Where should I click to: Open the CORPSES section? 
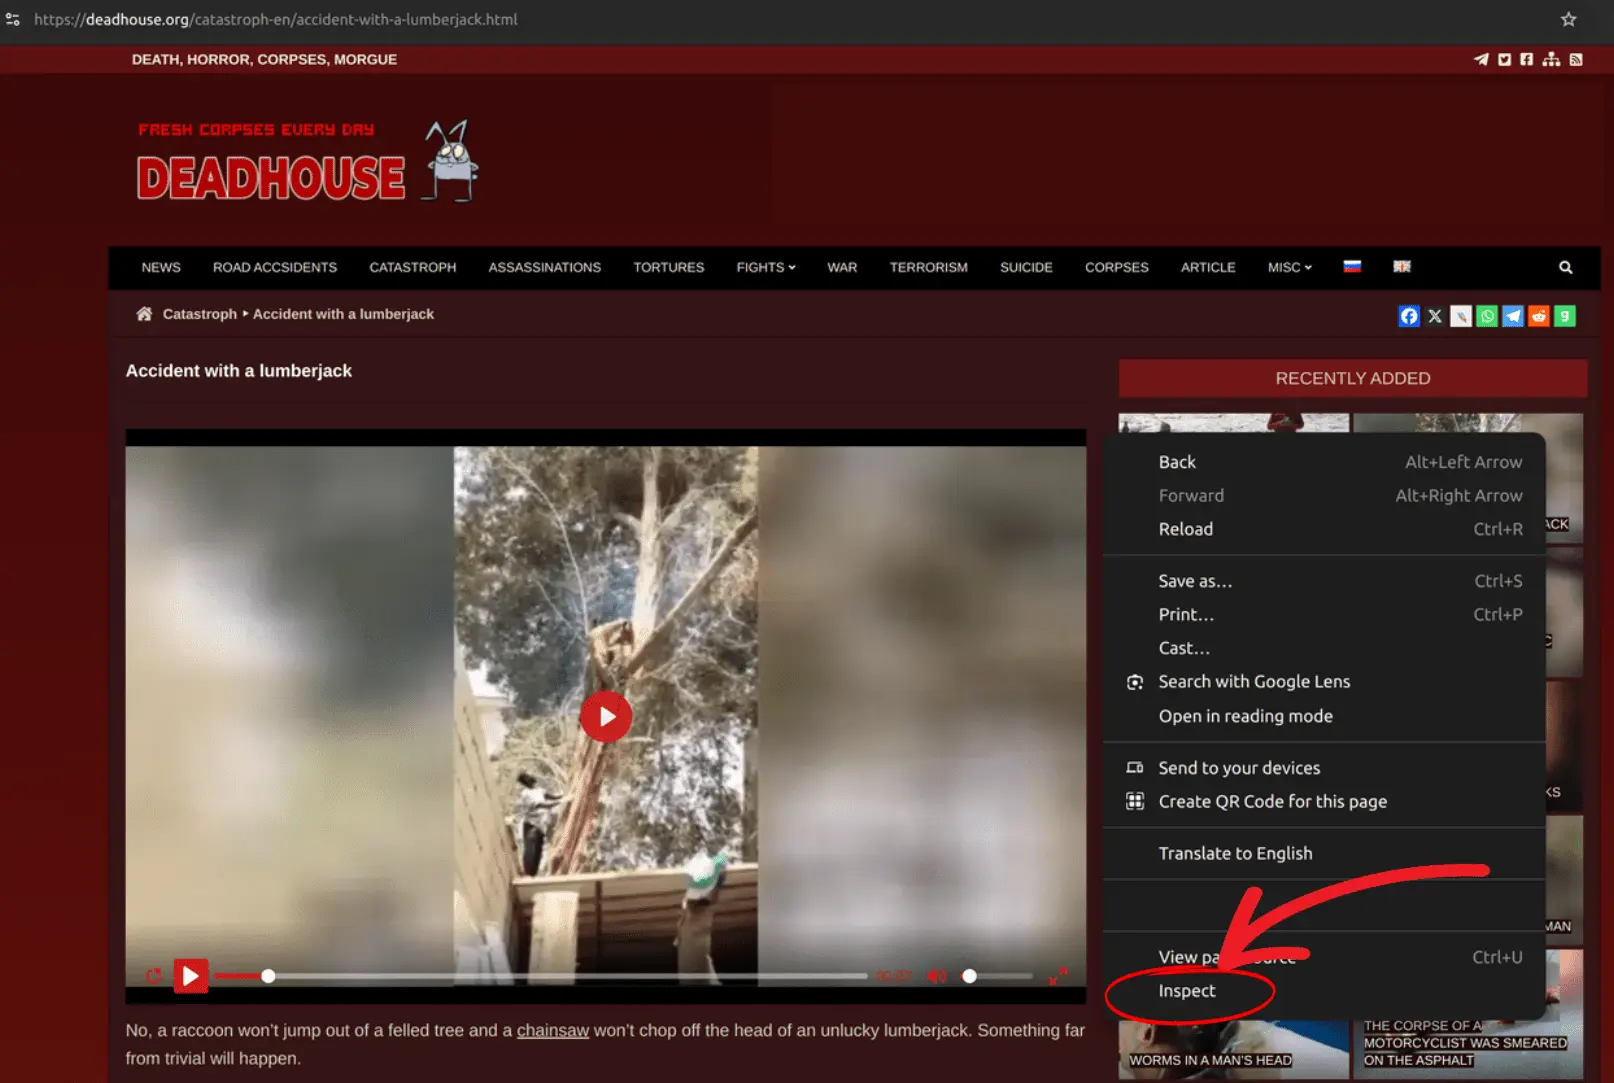(1117, 268)
